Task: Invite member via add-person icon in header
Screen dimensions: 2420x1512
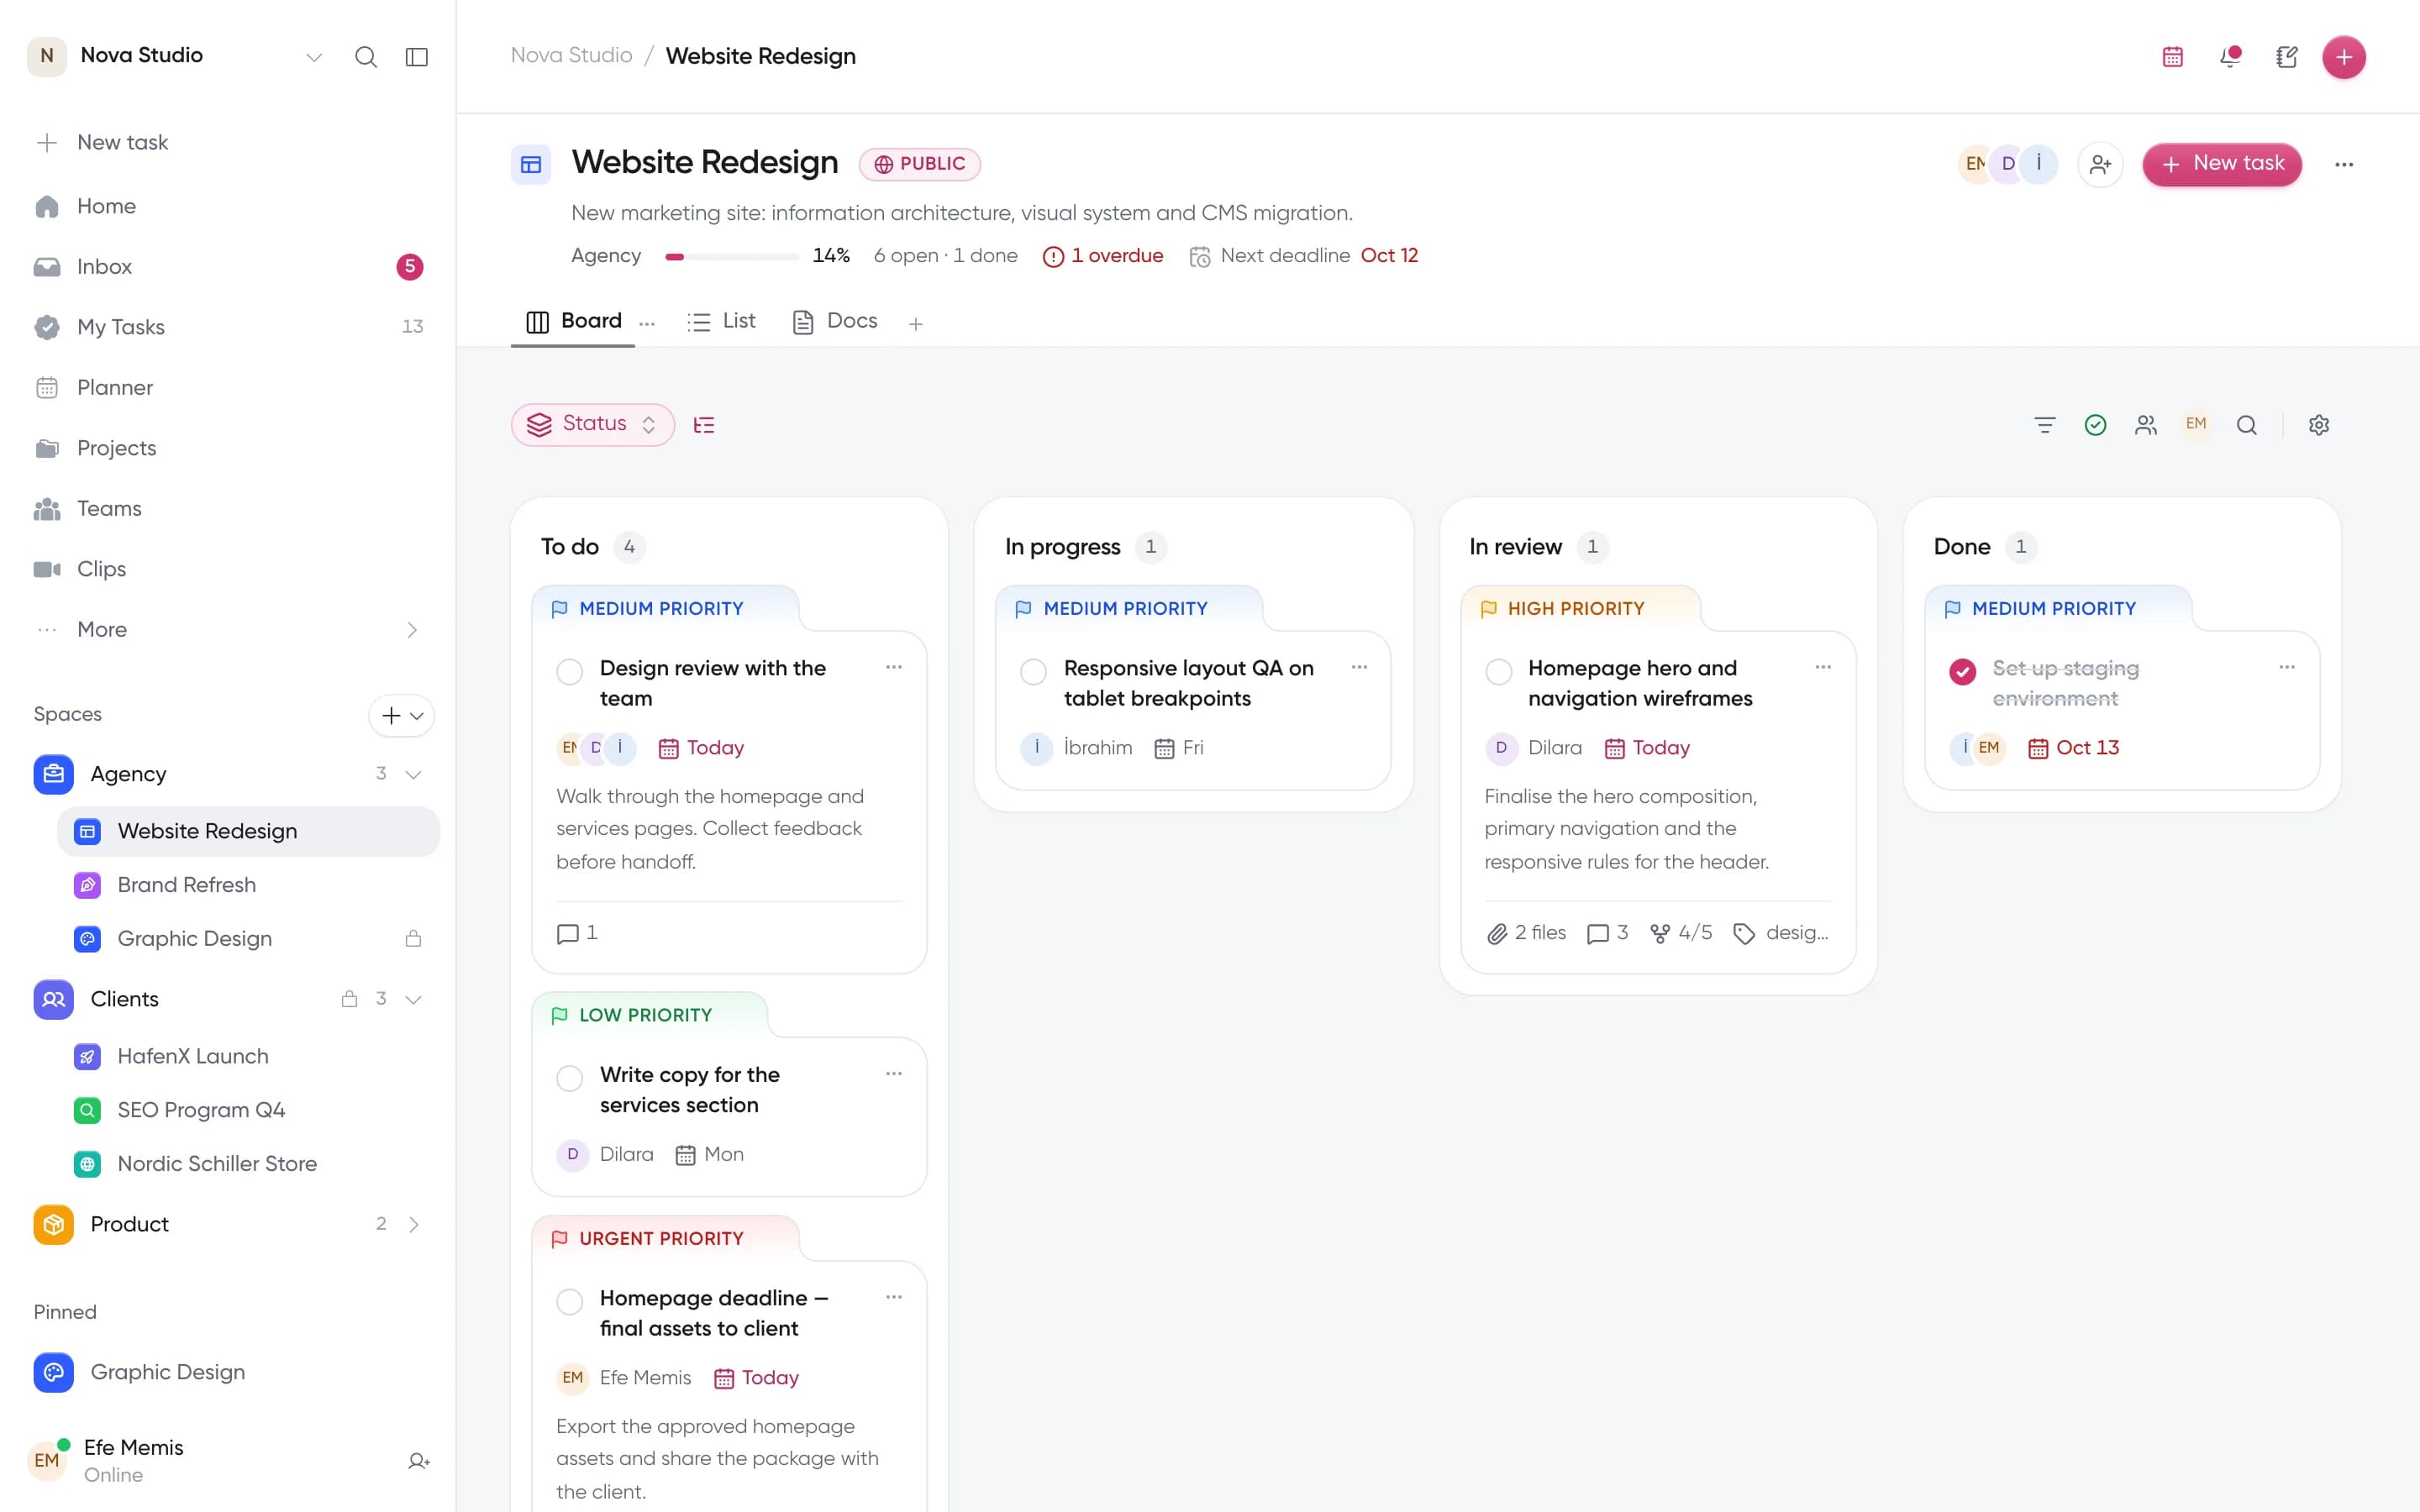Action: [2100, 164]
